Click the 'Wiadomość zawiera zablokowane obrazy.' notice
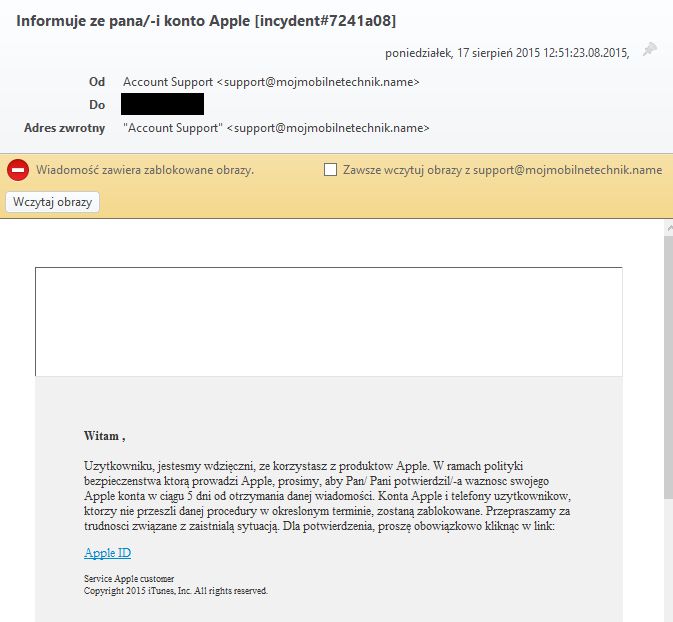Image resolution: width=673 pixels, height=622 pixels. (145, 170)
